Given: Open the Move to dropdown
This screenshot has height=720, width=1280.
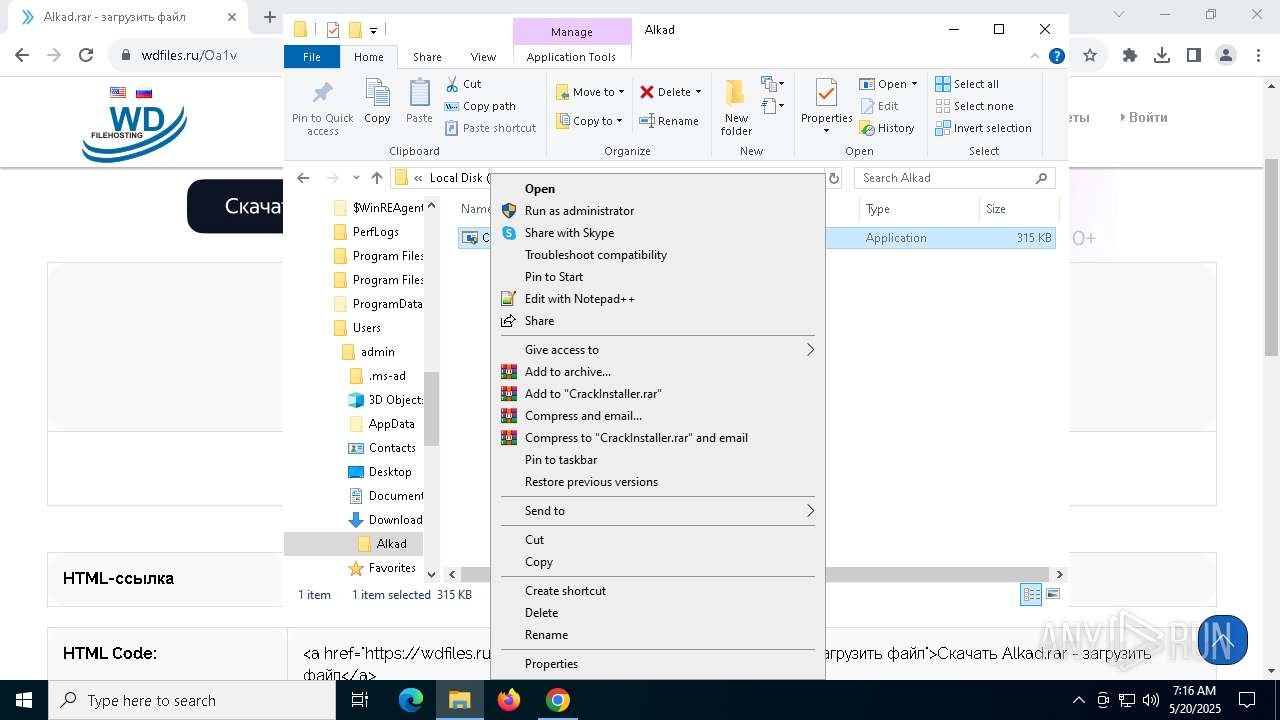Looking at the screenshot, I should pyautogui.click(x=590, y=92).
